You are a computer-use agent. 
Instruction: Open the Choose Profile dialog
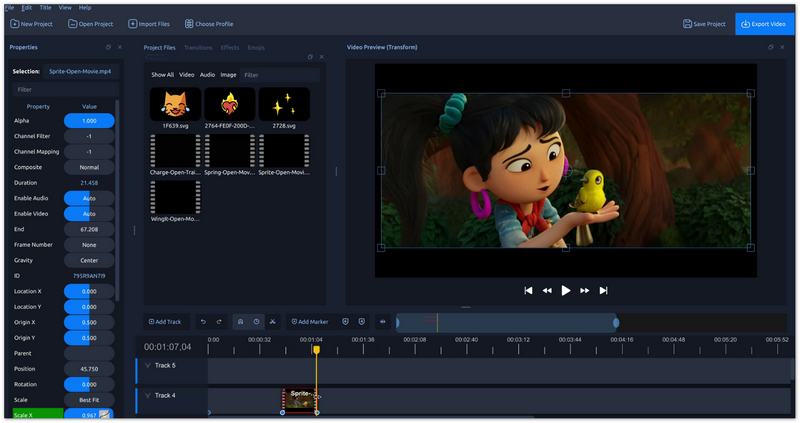(x=209, y=24)
